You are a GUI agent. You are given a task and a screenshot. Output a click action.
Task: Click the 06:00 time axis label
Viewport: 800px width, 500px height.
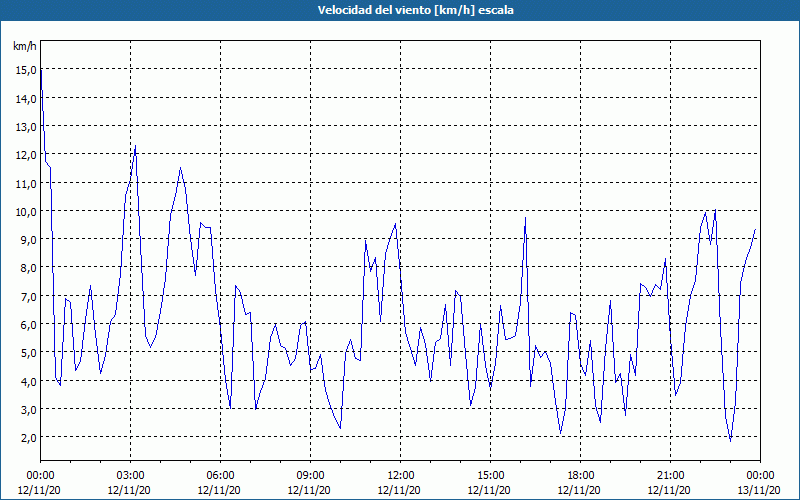220,476
